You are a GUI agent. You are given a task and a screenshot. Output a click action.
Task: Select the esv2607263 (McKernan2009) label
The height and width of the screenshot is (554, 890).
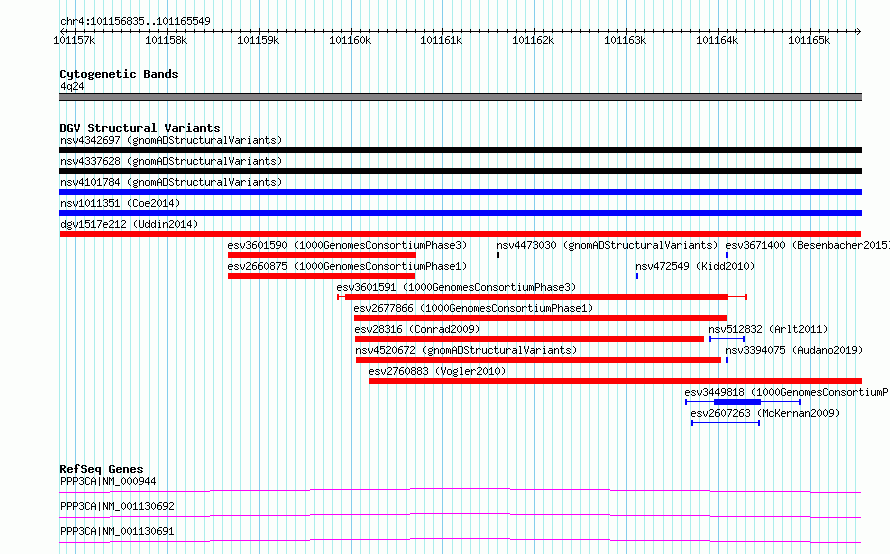pyautogui.click(x=765, y=413)
